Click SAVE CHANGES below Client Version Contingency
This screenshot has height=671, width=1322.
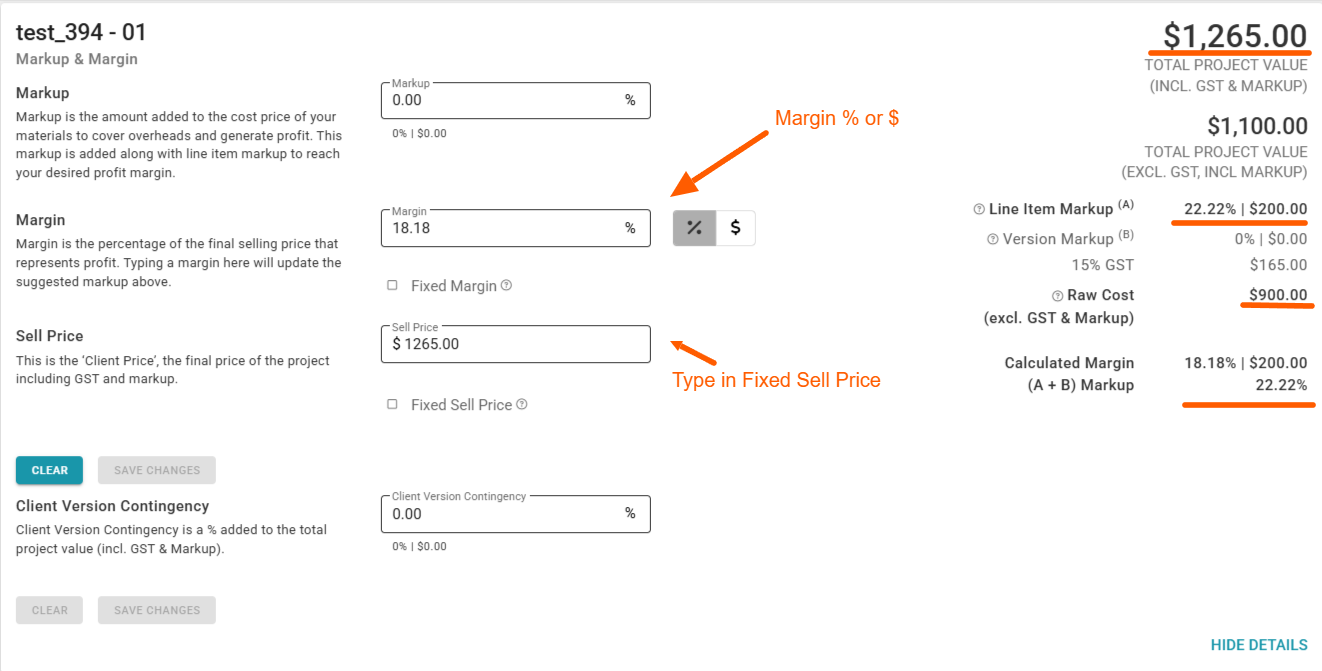[x=157, y=610]
